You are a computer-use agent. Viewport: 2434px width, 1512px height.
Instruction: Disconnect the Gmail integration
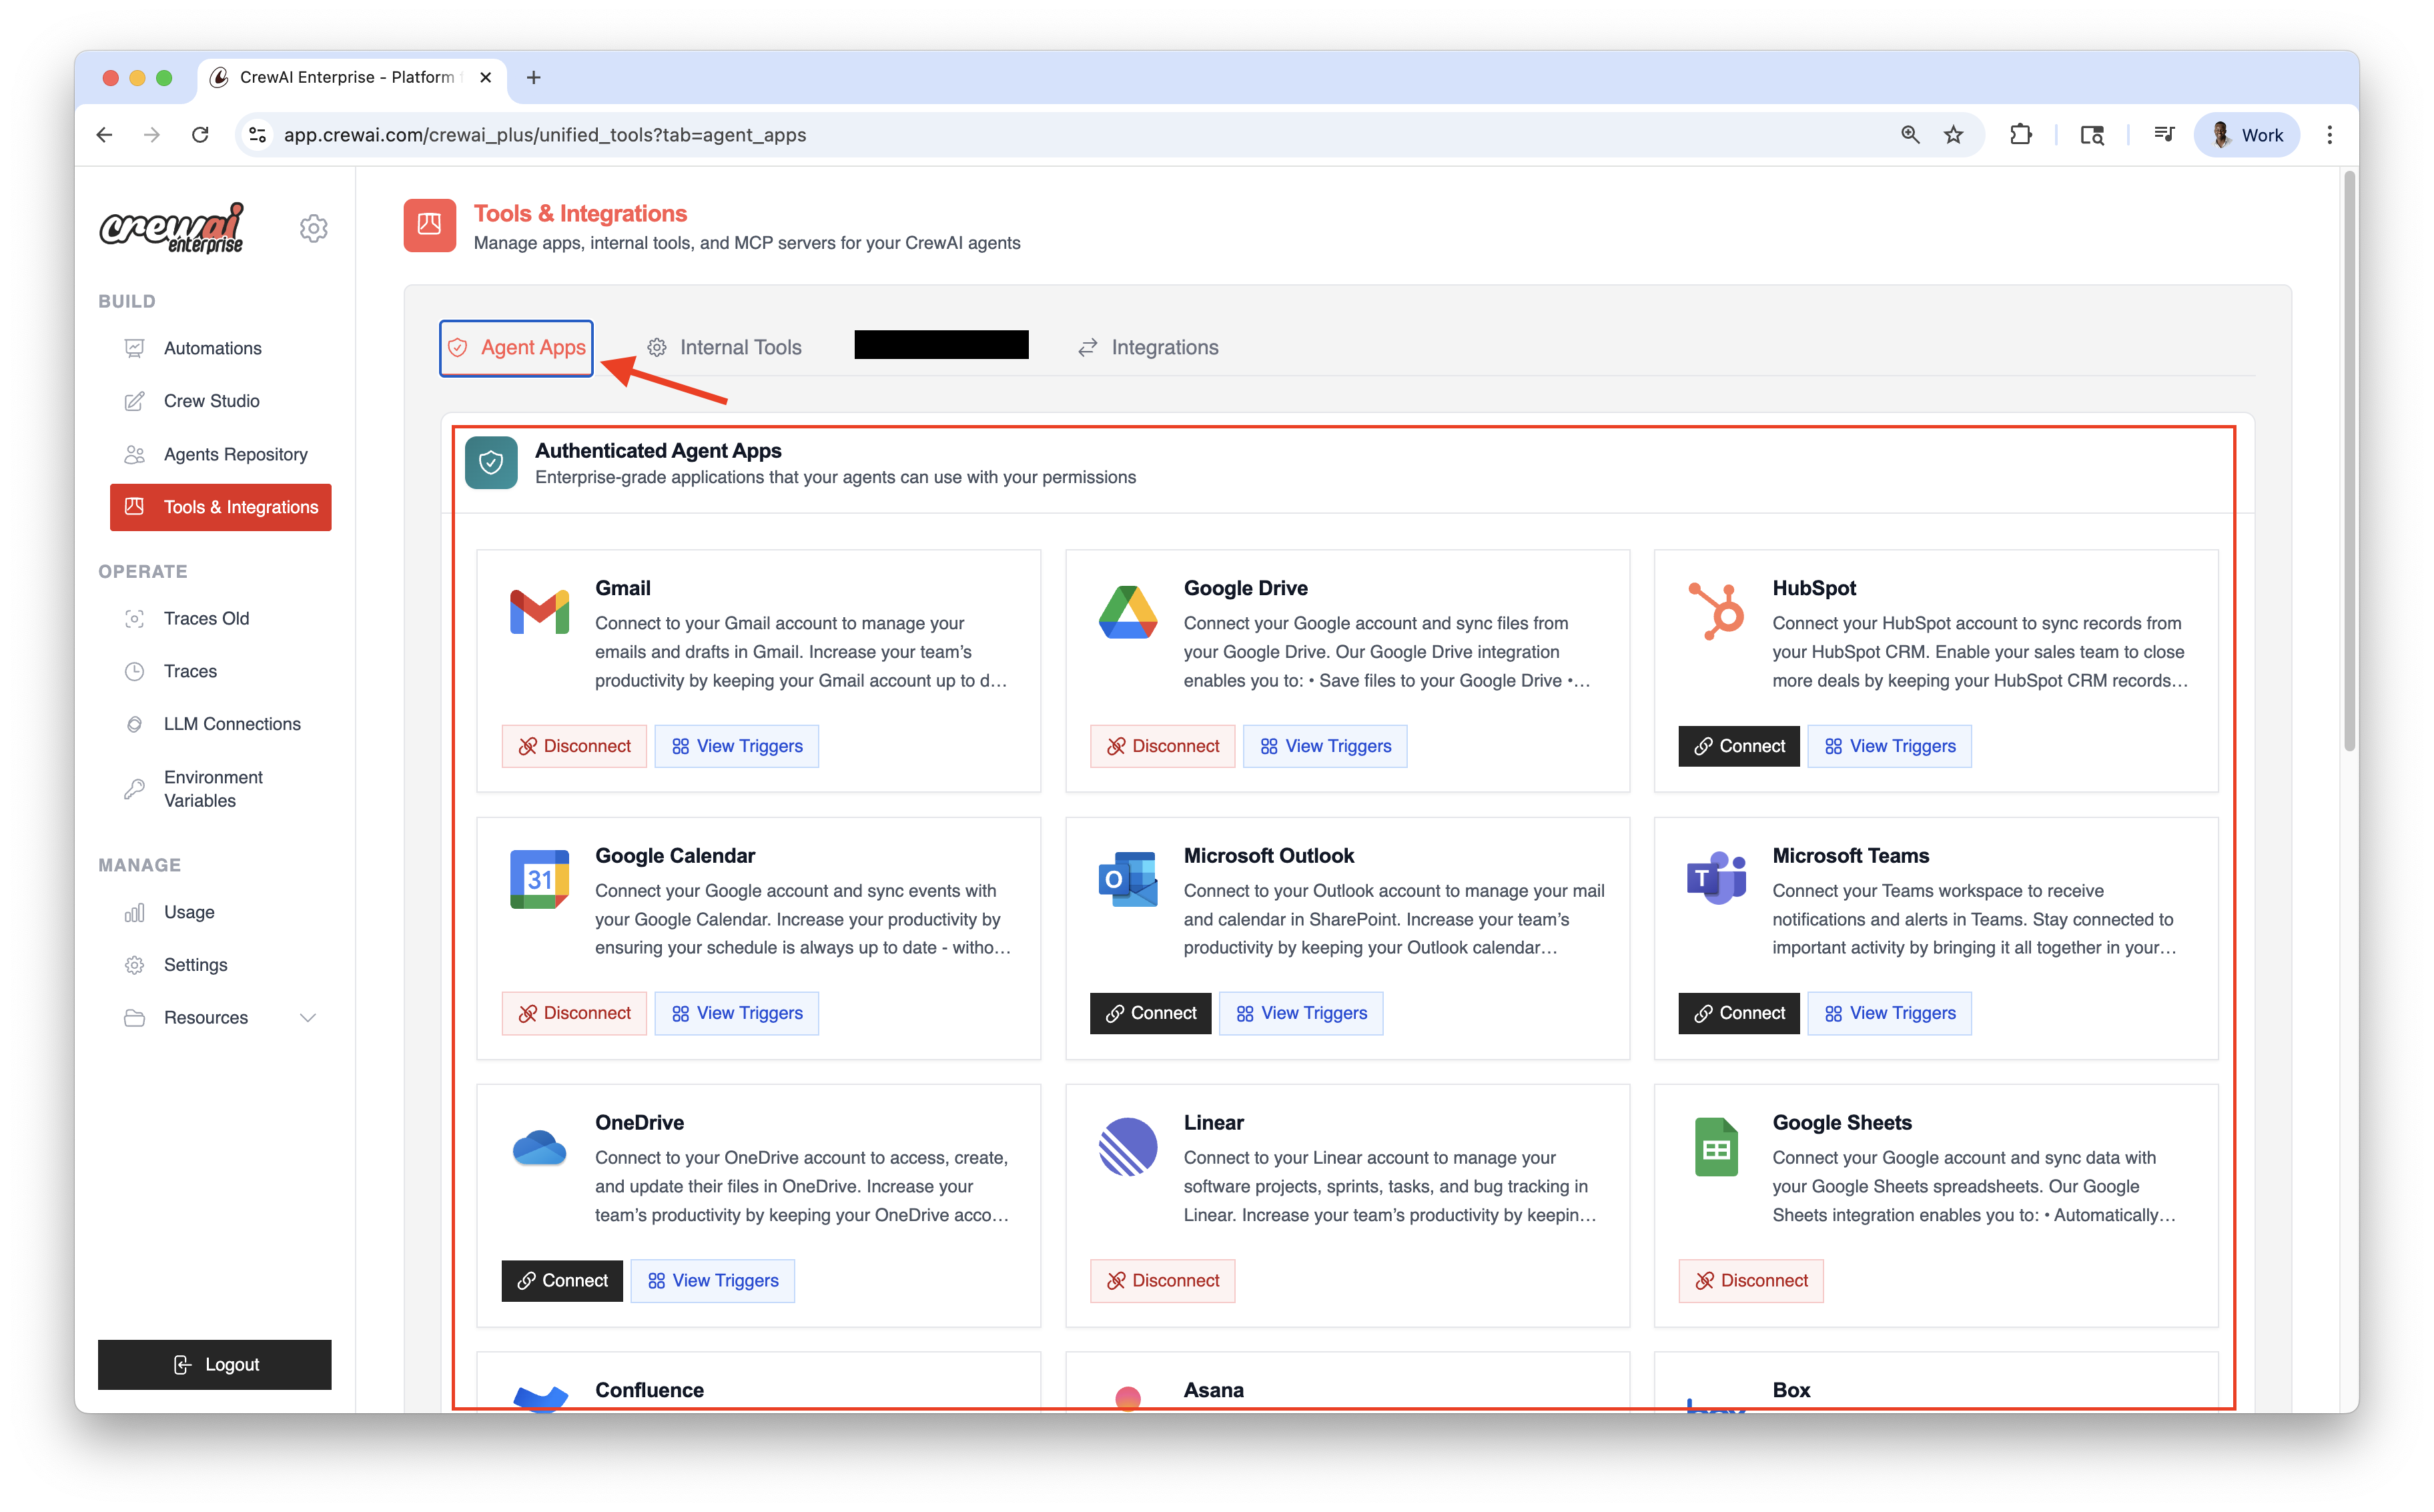(x=574, y=745)
